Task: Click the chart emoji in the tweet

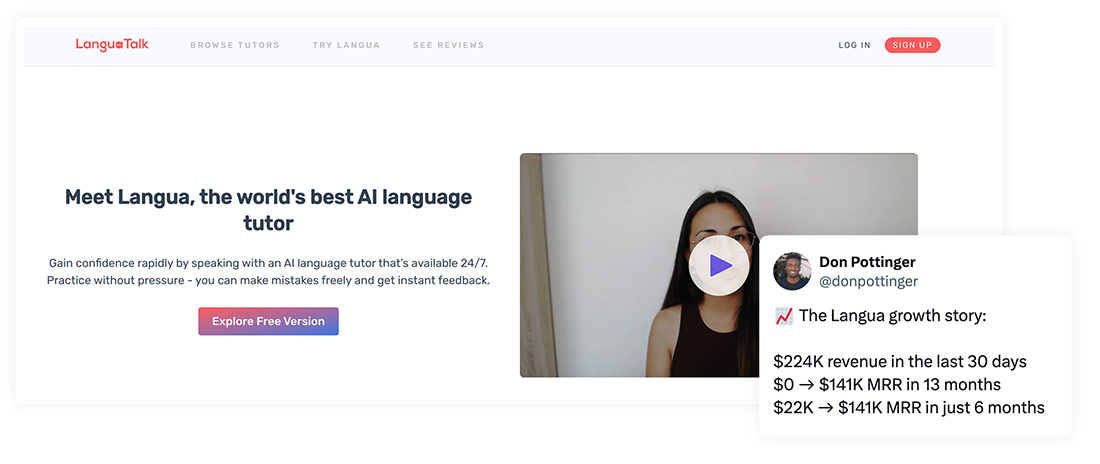Action: tap(784, 316)
